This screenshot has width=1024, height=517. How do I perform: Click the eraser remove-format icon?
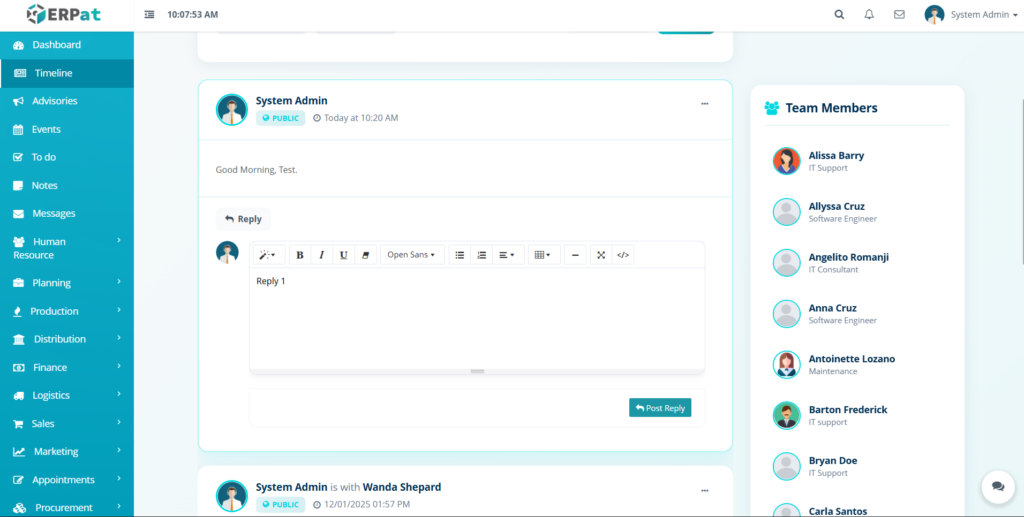coord(365,255)
